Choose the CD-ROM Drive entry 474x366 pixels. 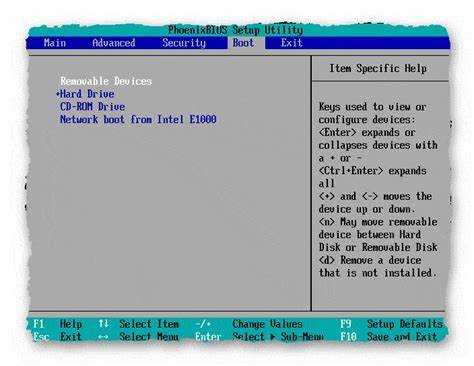pos(93,107)
